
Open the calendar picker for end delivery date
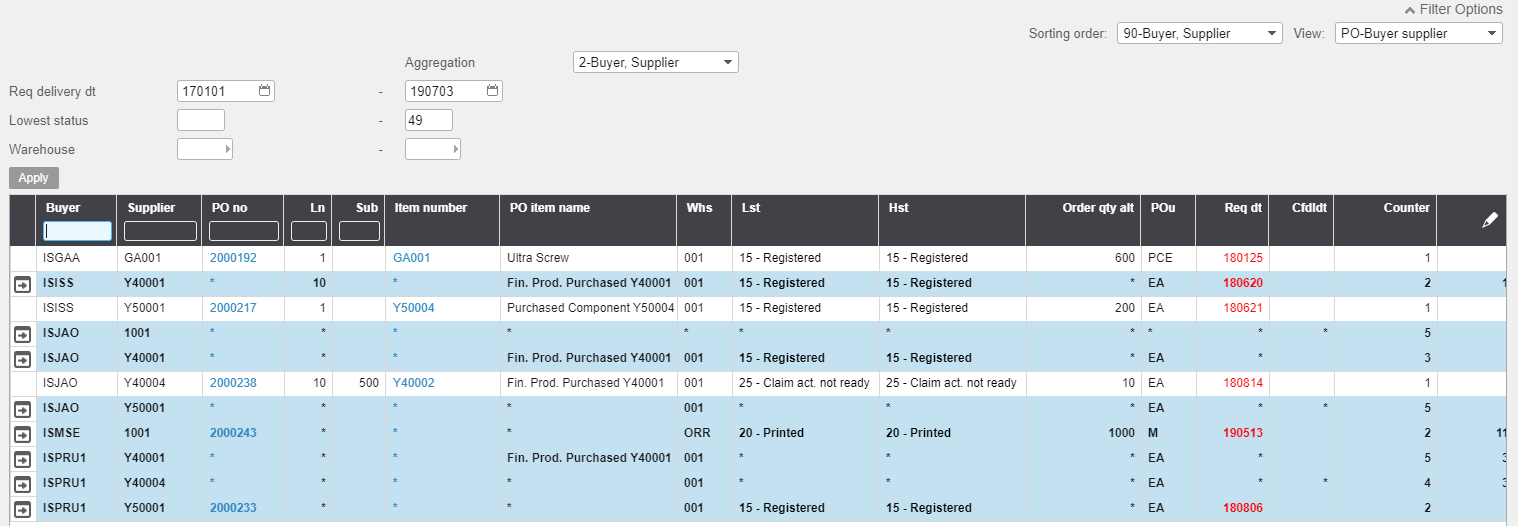pos(492,91)
